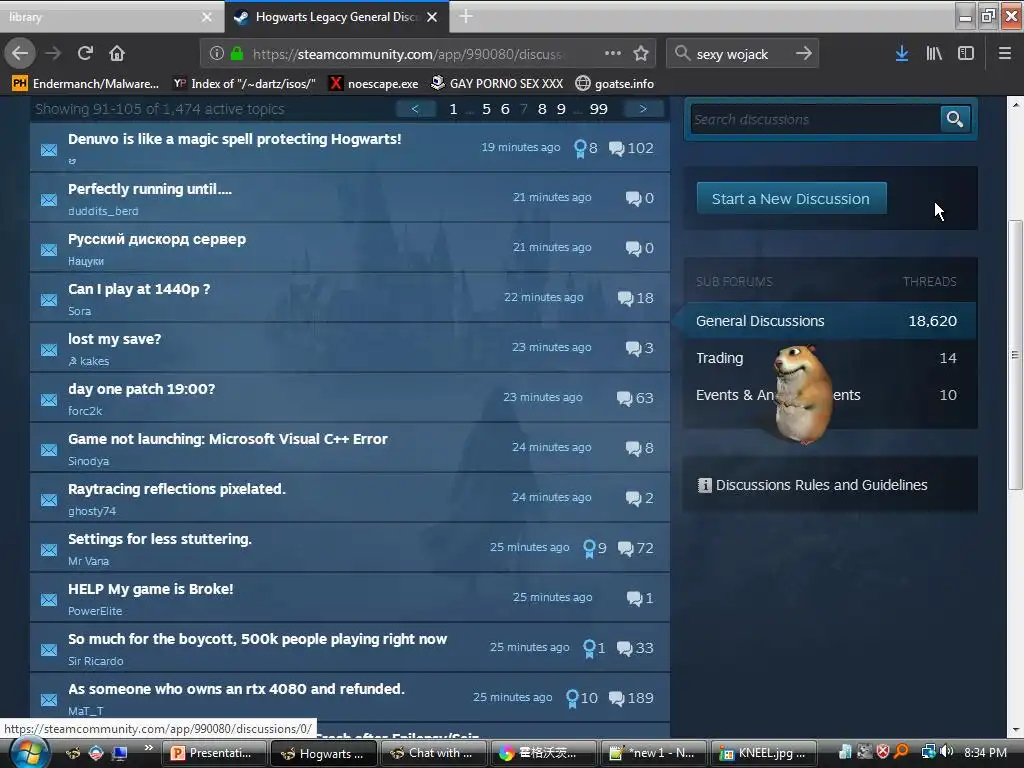1024x768 pixels.
Task: Open topic So much for the boycott
Action: pos(257,639)
